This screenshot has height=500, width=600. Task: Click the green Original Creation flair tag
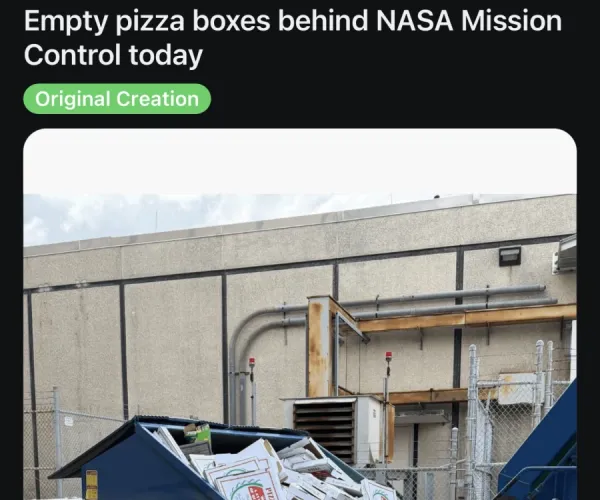point(117,99)
